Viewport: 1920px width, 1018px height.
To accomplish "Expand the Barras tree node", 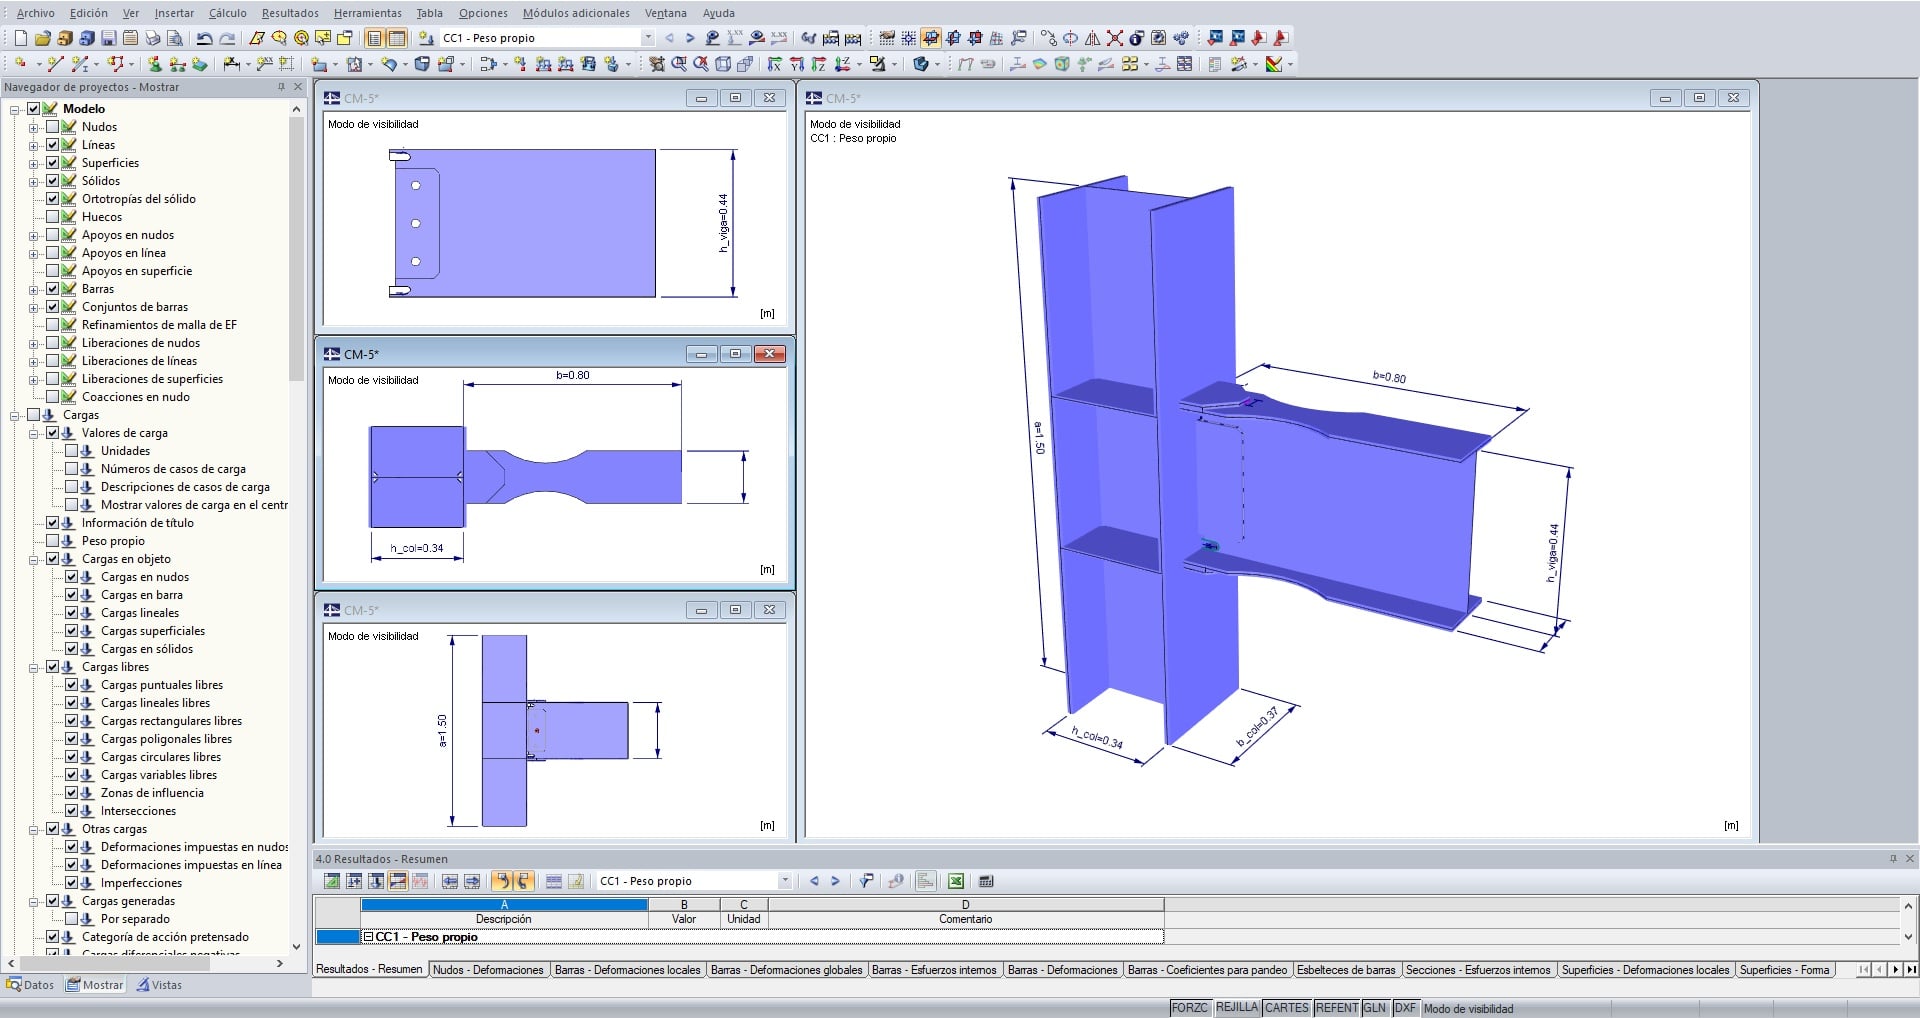I will (x=34, y=289).
